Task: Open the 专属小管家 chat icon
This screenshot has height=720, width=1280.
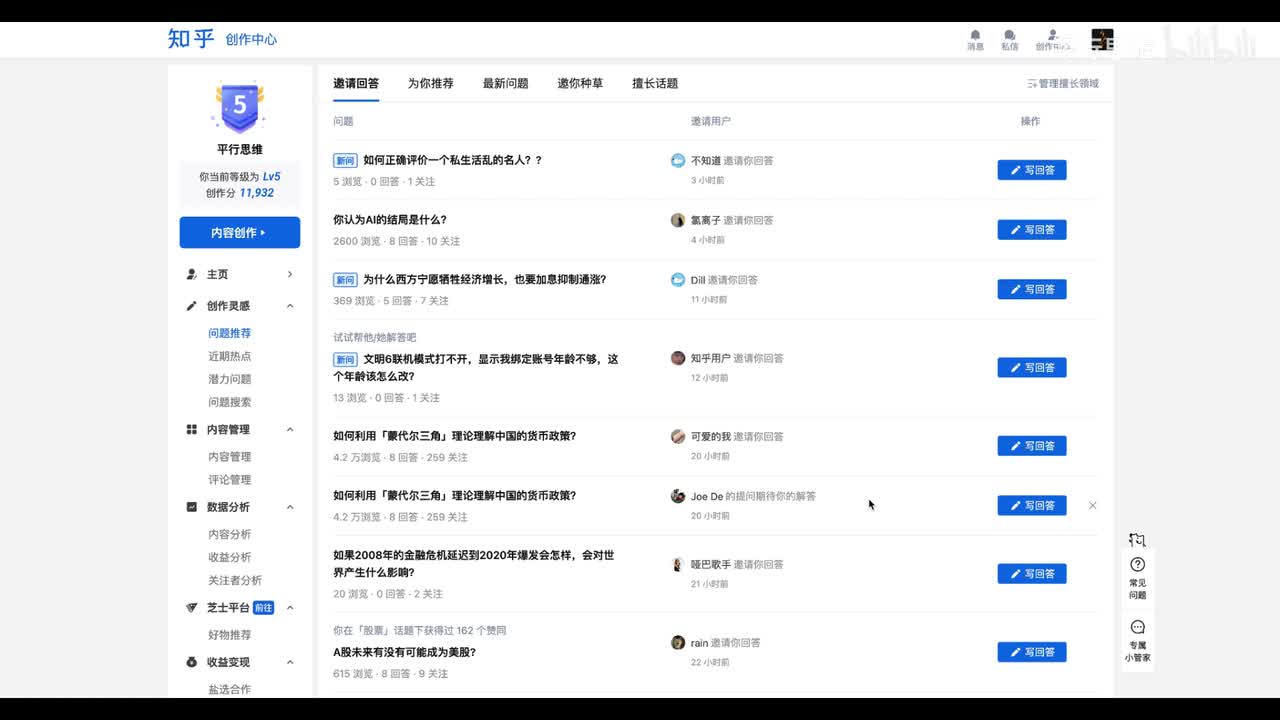Action: click(x=1137, y=628)
